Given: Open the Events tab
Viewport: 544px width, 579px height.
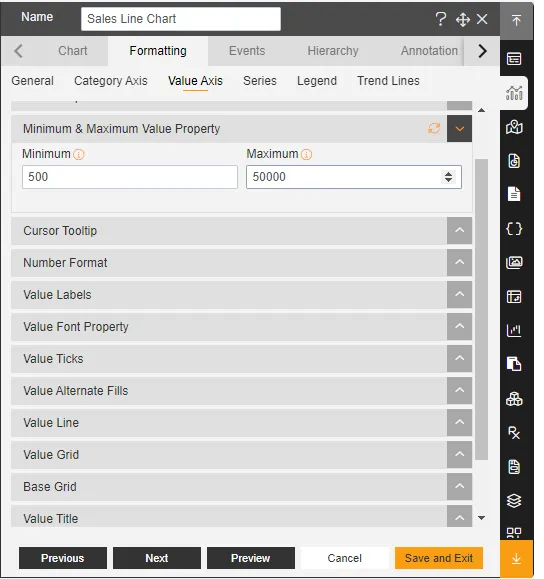Looking at the screenshot, I should coord(247,51).
